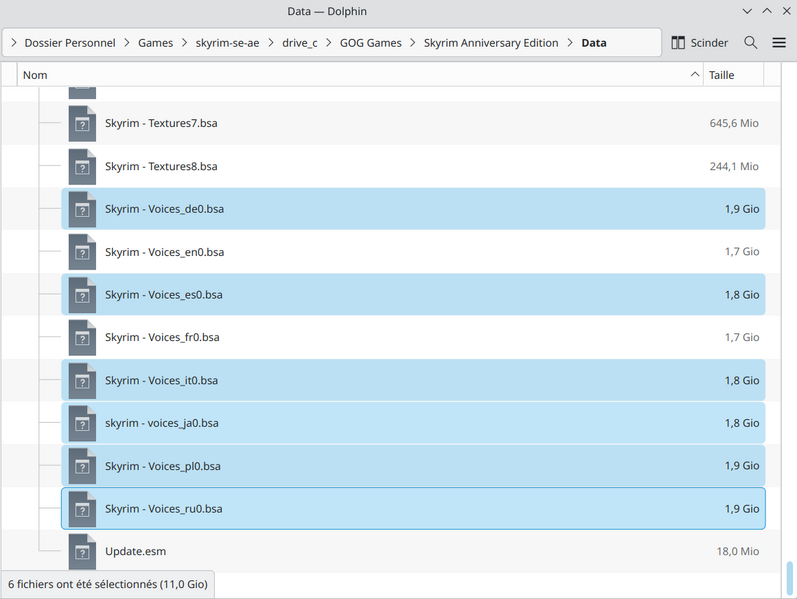
Task: Navigate to Skyrim Anniversary Edition breadcrumb
Action: [x=491, y=43]
